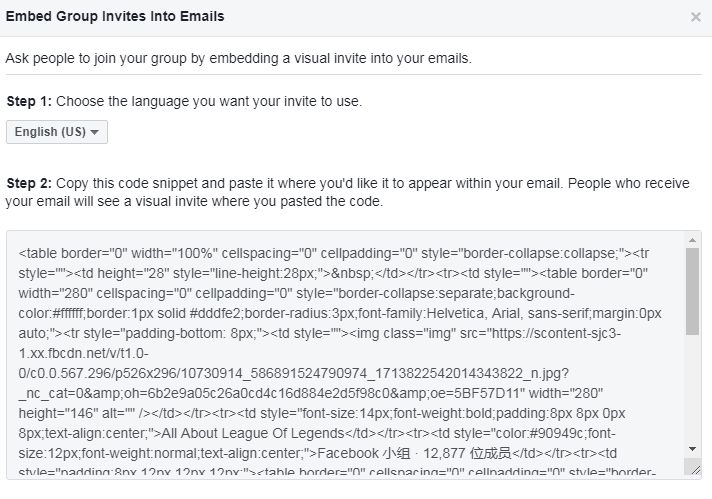Viewport: 712px width, 499px height.
Task: Click the scrollbar up arrow in code box
Action: pos(692,240)
